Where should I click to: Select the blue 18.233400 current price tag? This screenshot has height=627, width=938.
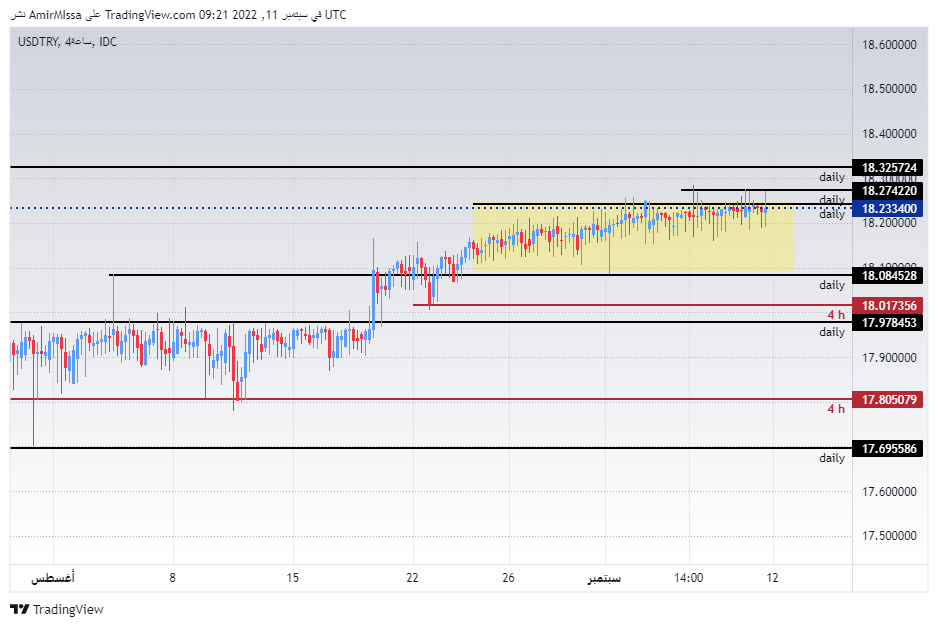coord(888,208)
